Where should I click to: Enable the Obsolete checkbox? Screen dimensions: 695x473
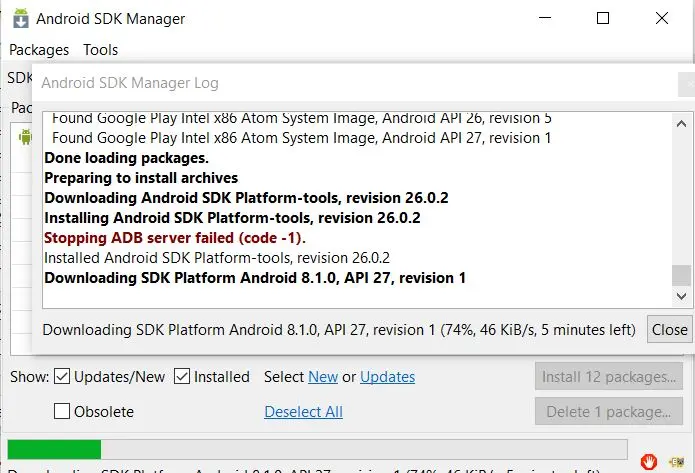(62, 411)
